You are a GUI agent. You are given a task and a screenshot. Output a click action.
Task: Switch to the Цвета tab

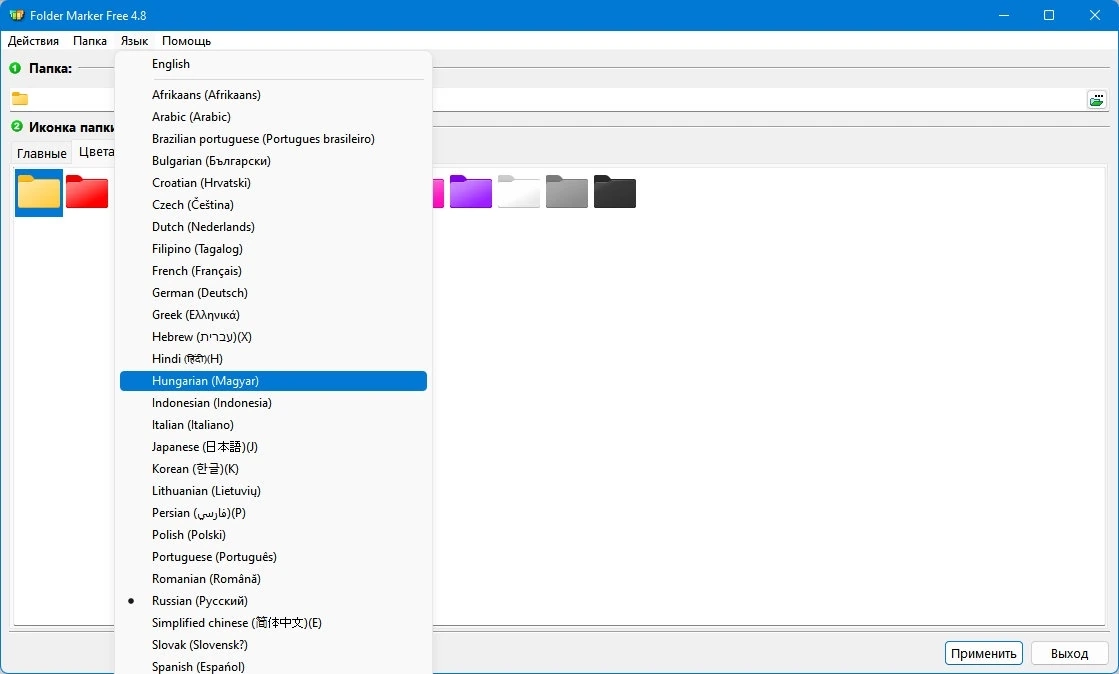tap(96, 151)
